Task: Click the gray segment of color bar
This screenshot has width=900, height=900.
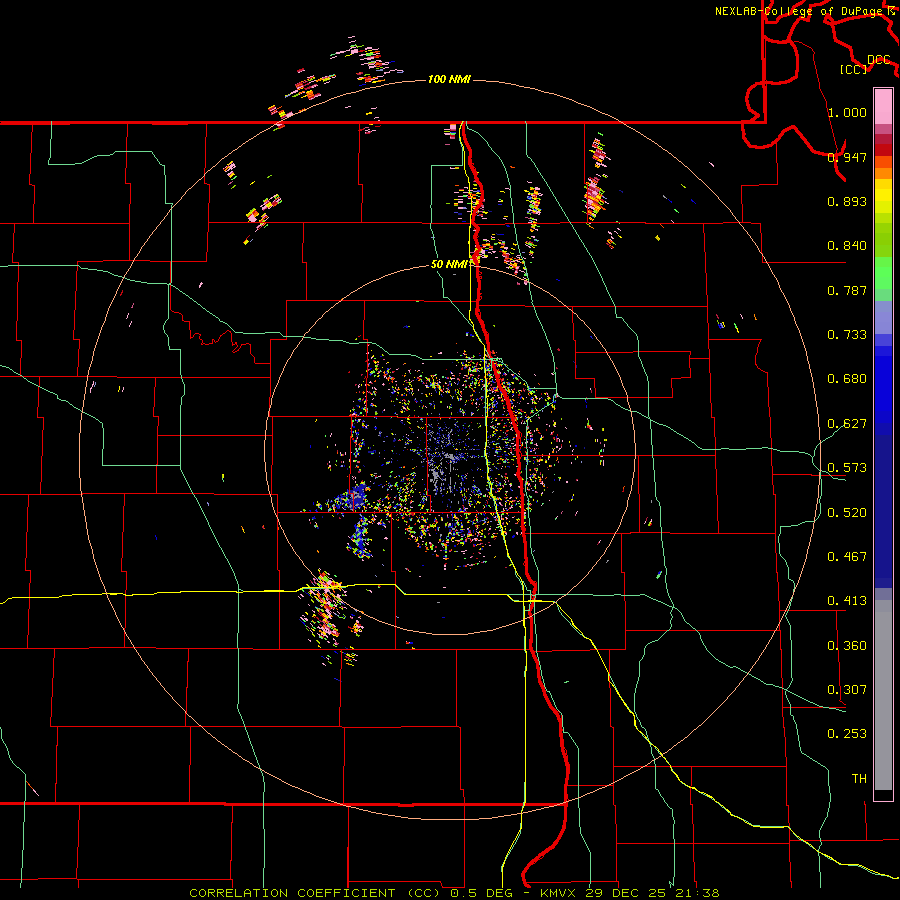Action: point(883,695)
